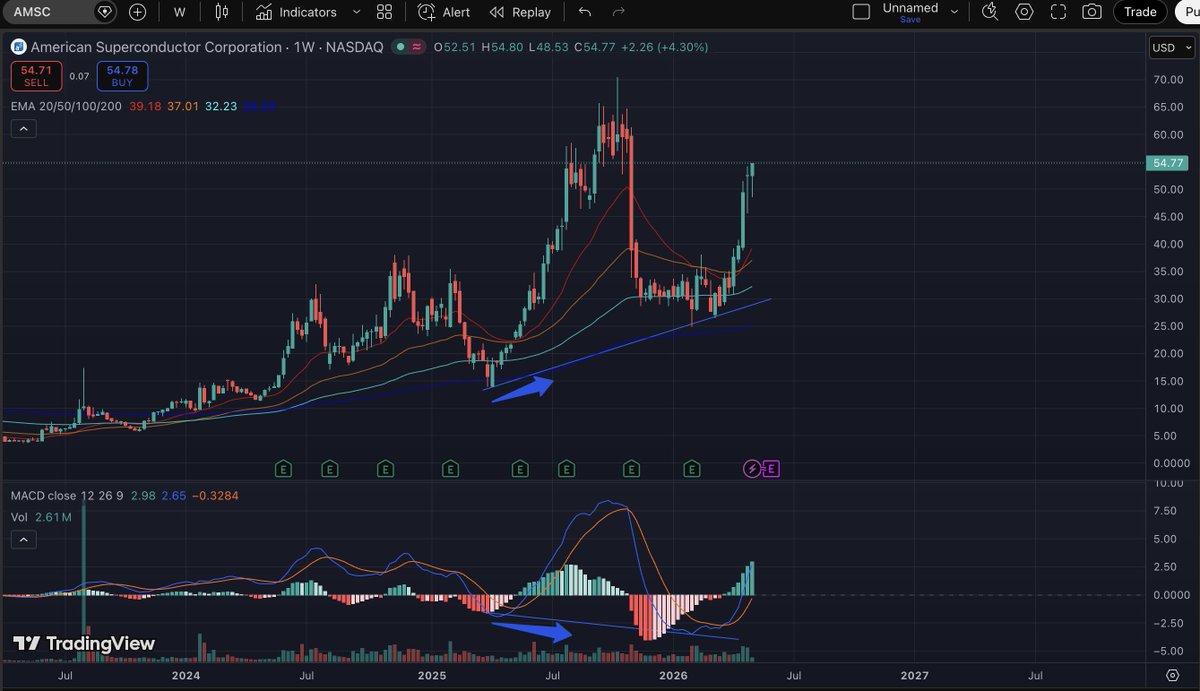Click the 2027 label on the time axis
The height and width of the screenshot is (691, 1200).
click(914, 675)
